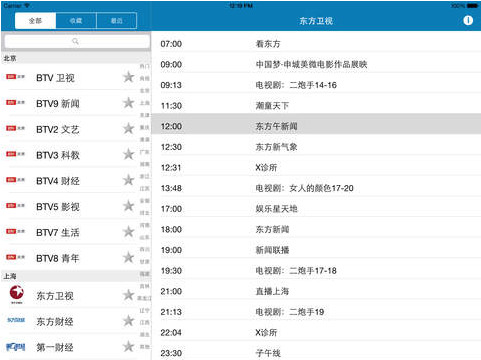Toggle favorite star on BTV5 影视
This screenshot has height=360, width=481.
[x=129, y=206]
